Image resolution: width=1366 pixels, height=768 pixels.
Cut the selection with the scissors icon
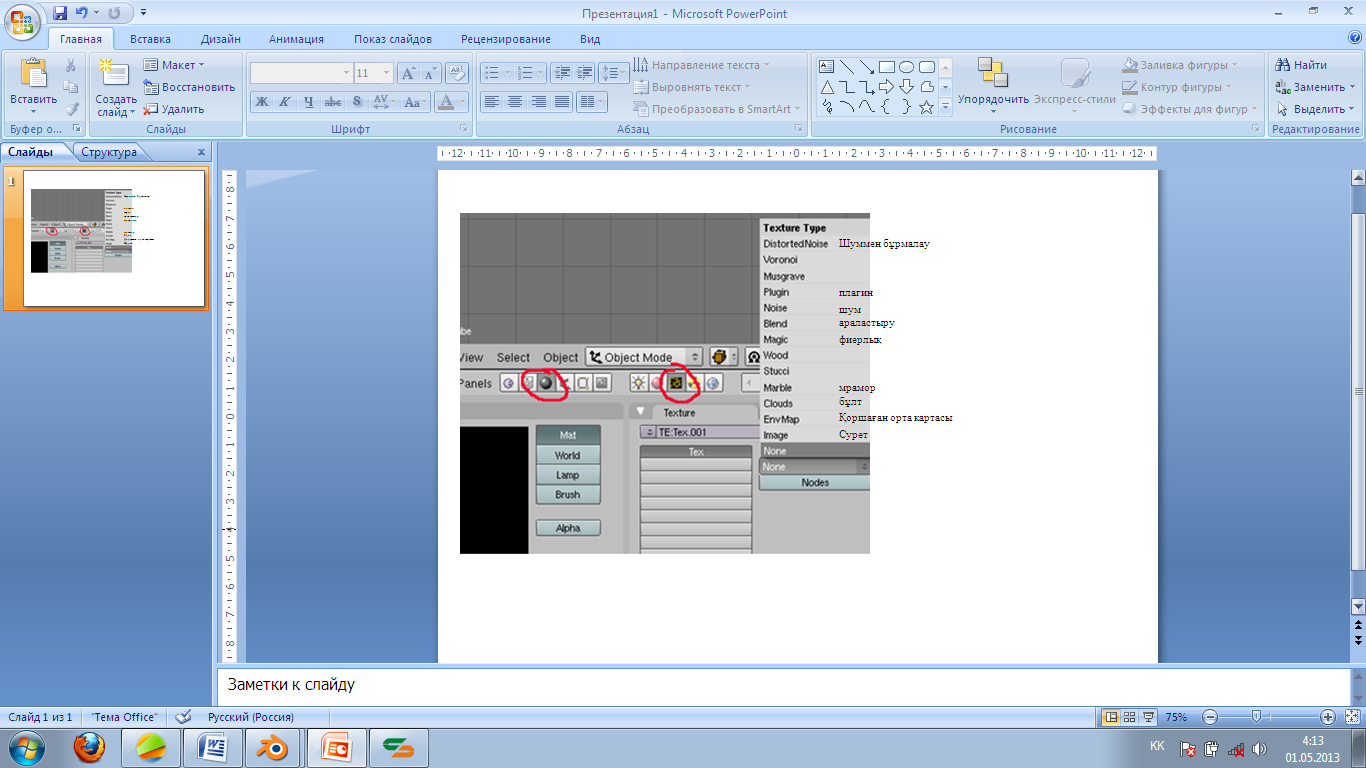pos(71,65)
